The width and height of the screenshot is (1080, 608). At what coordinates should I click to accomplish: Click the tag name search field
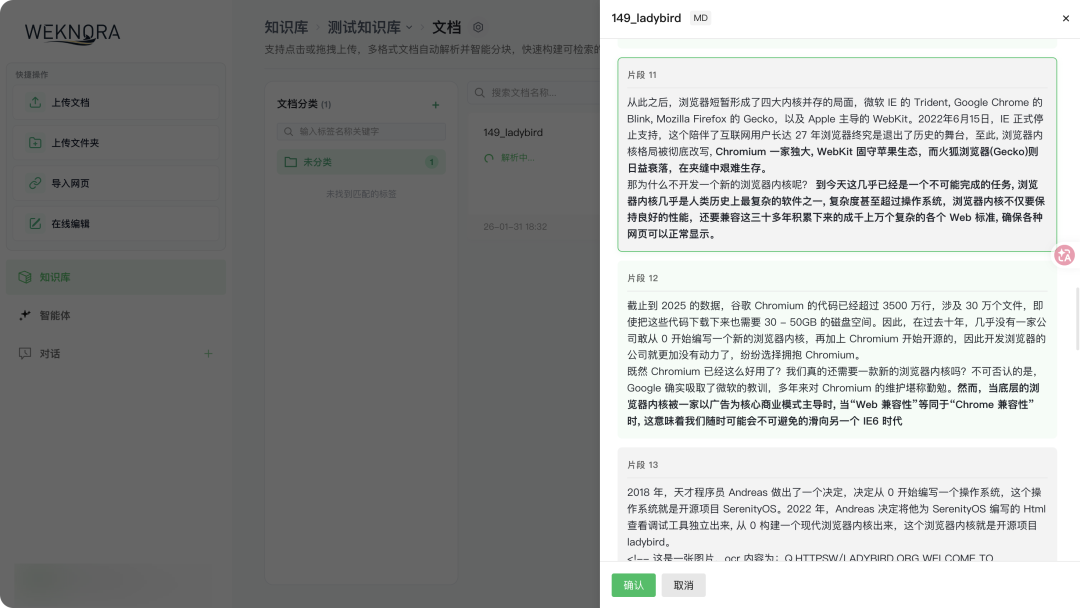click(x=361, y=132)
